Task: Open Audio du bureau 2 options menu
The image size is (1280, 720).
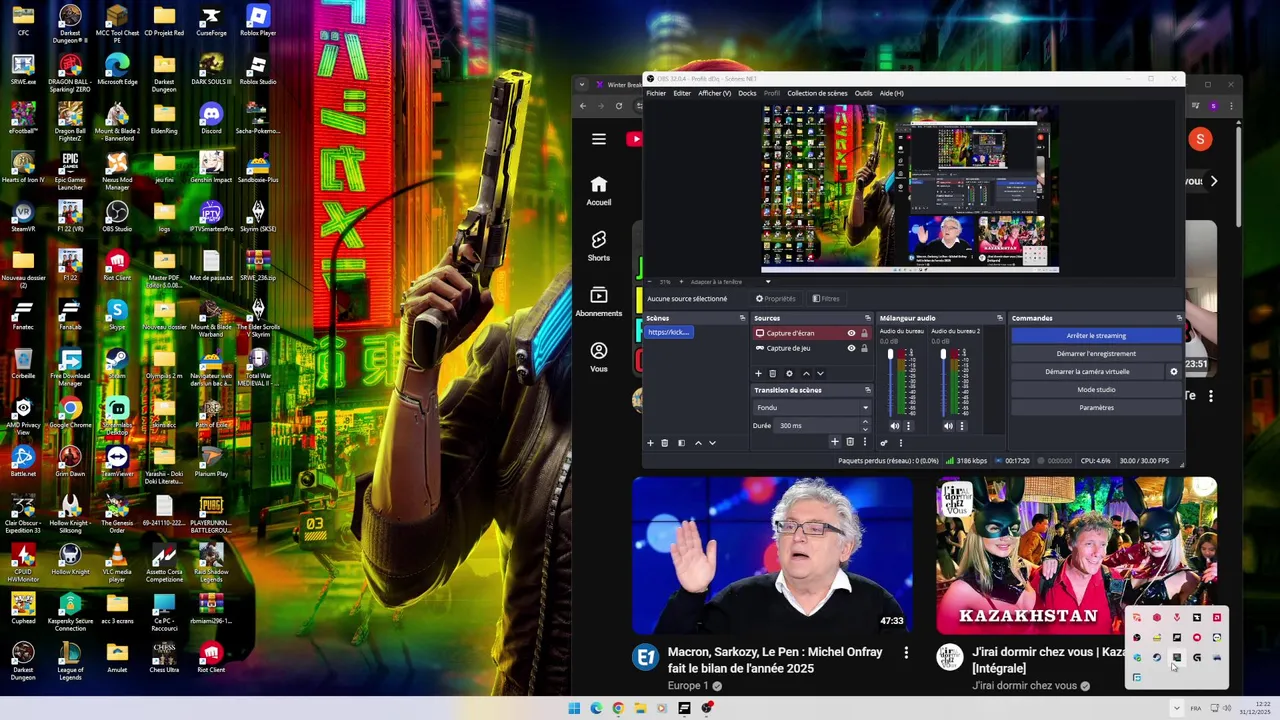Action: [961, 426]
